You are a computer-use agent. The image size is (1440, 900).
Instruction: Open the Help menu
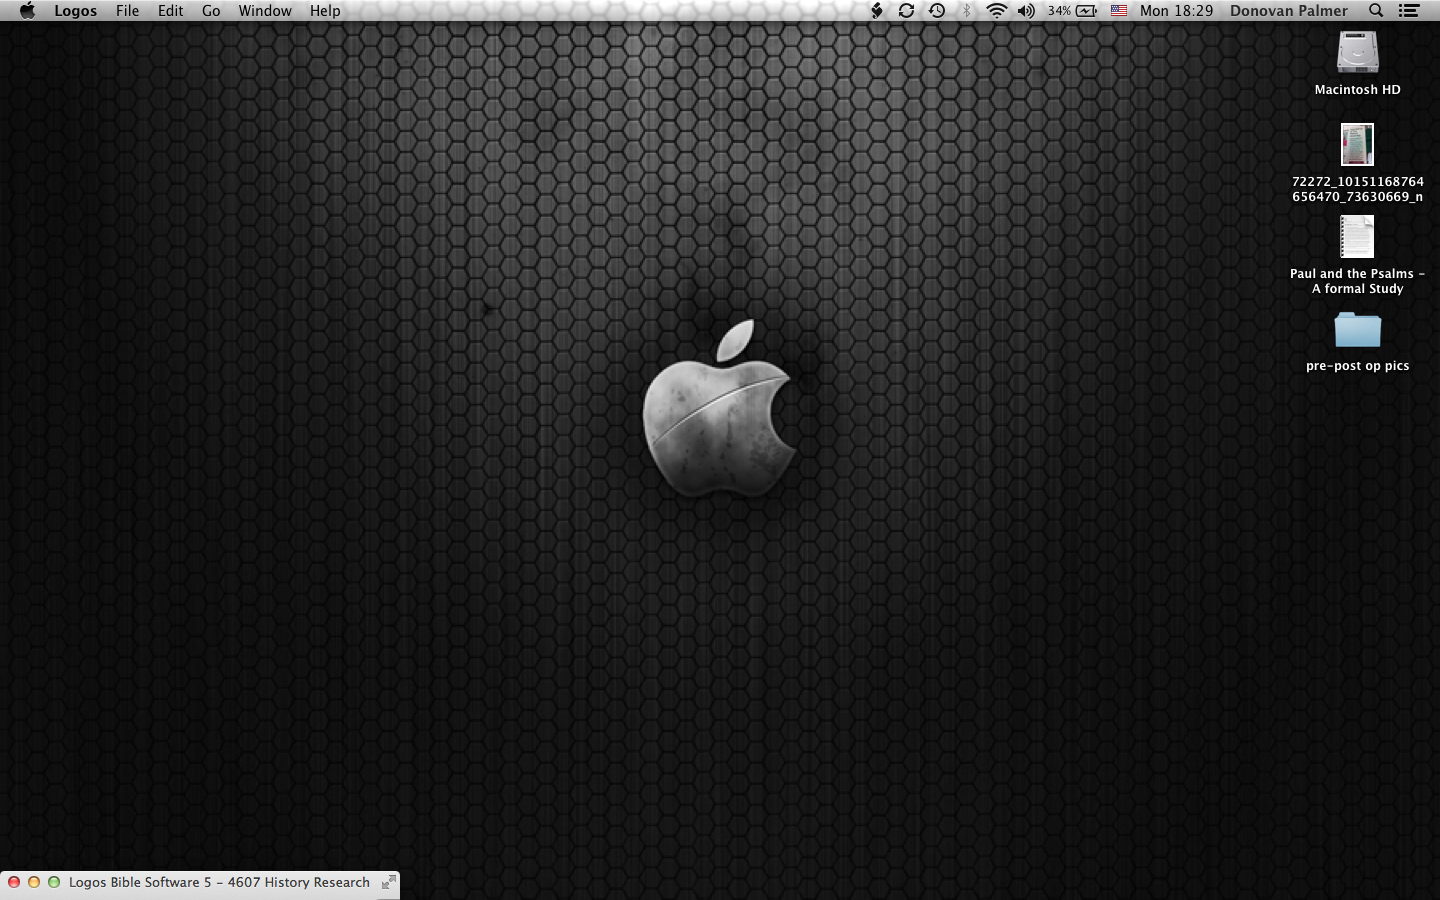[325, 11]
